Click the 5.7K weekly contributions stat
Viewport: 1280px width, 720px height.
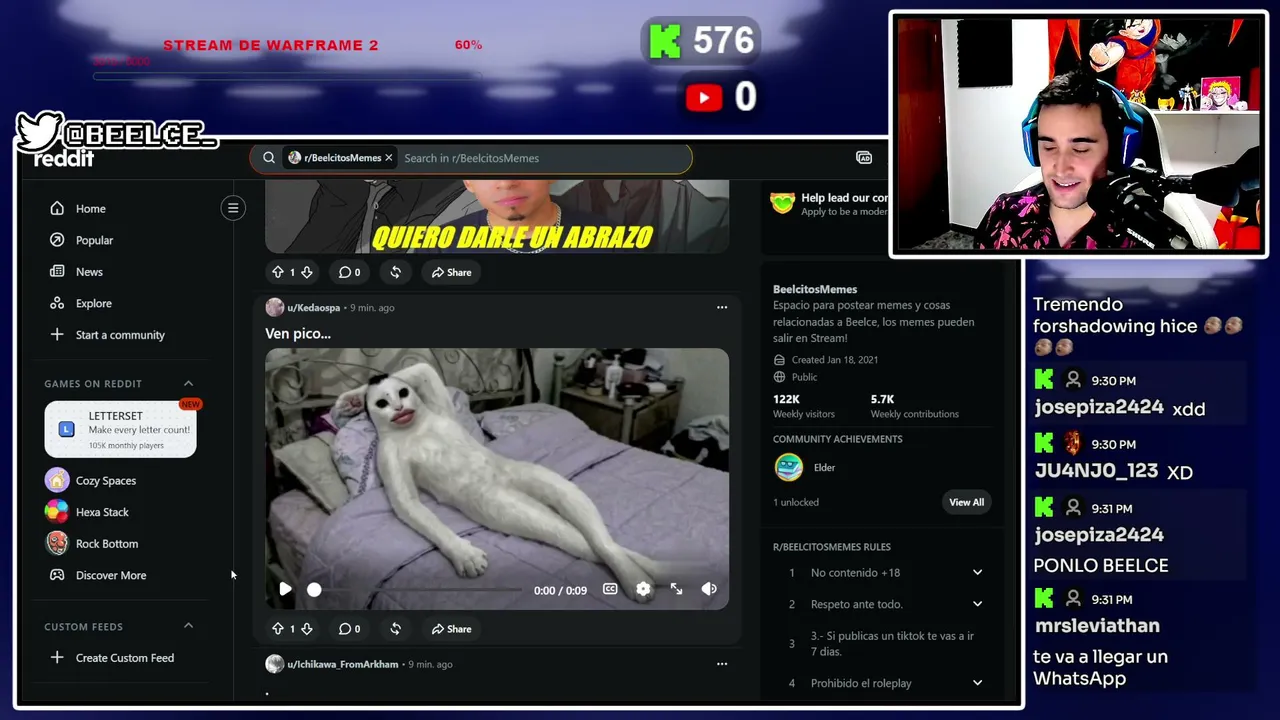point(915,406)
